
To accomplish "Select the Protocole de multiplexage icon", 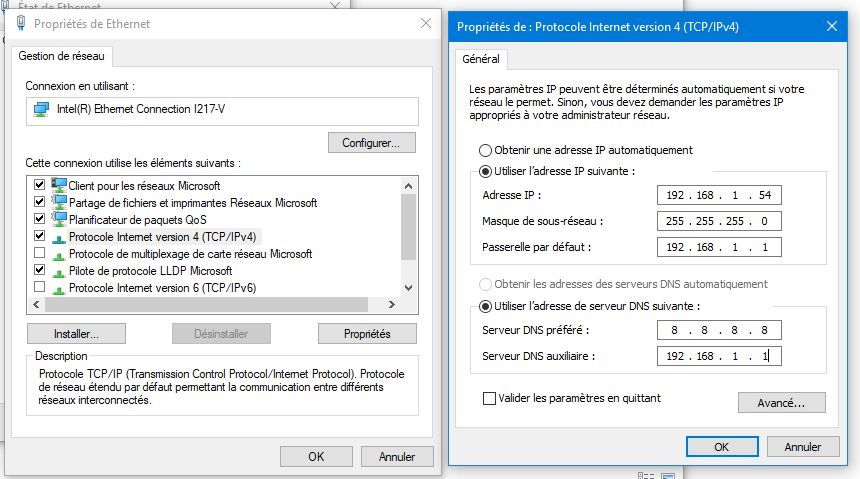I will [59, 254].
